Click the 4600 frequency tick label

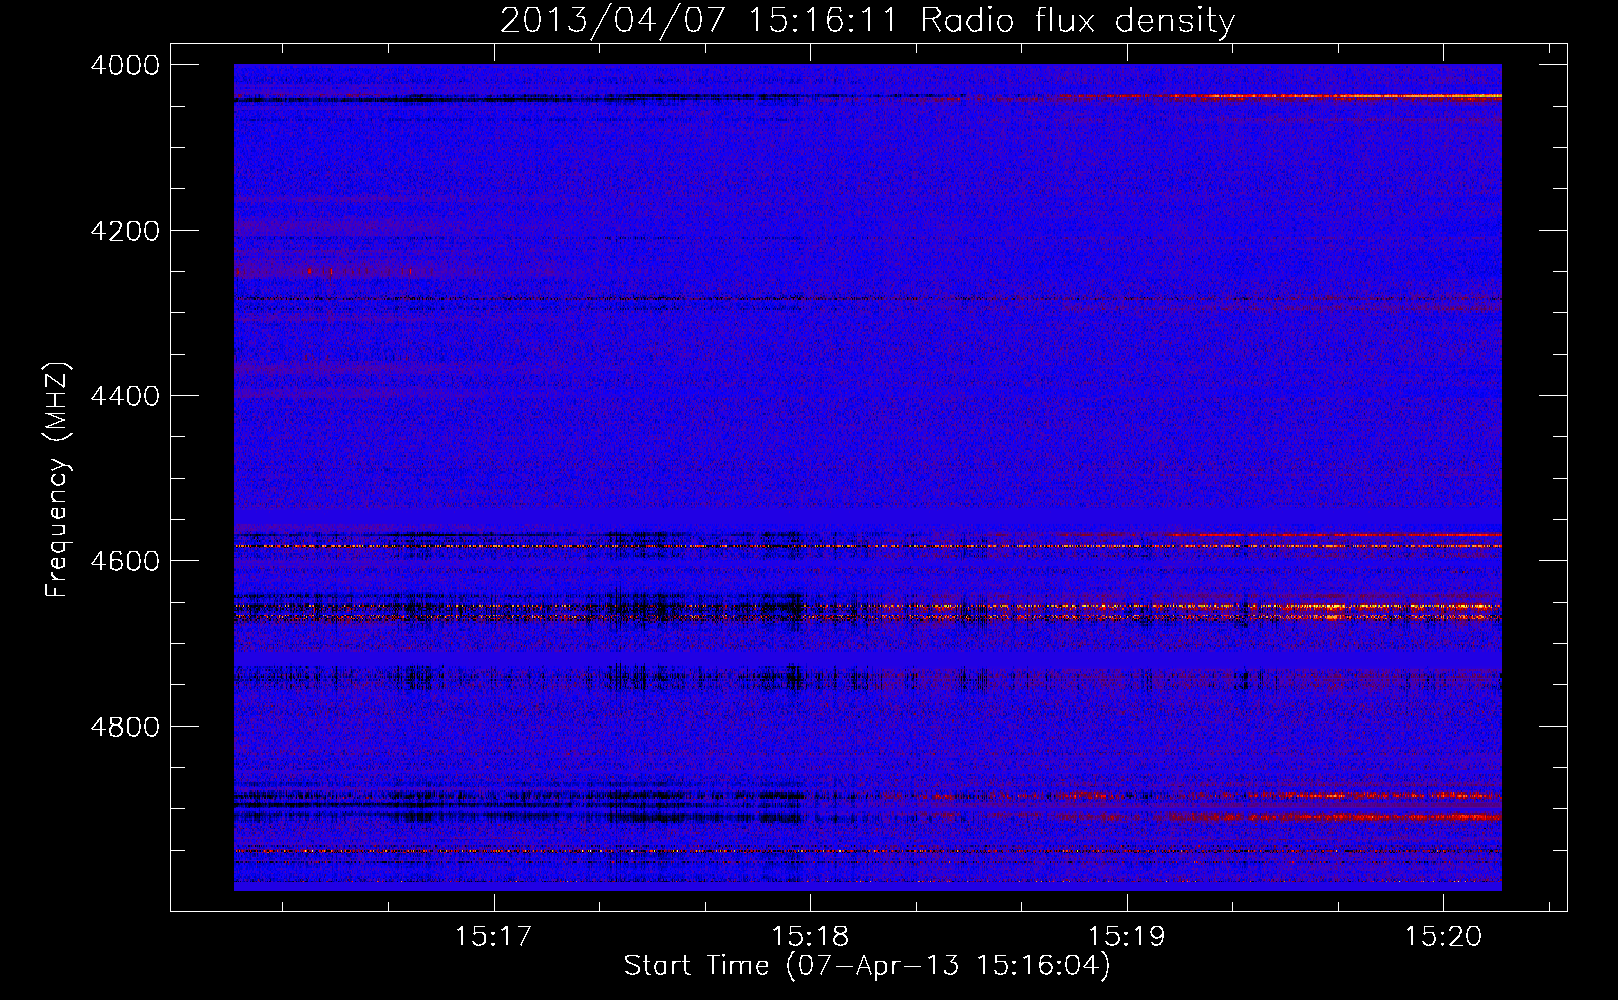(125, 561)
